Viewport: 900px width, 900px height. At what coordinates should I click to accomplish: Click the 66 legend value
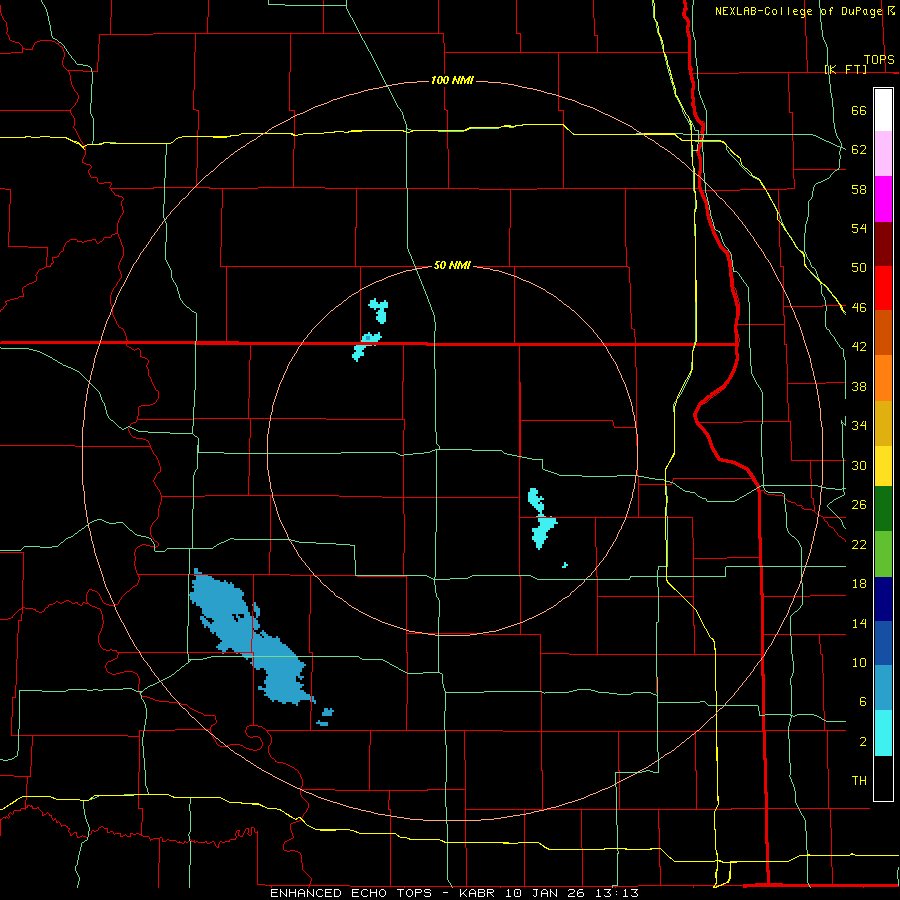(x=859, y=111)
